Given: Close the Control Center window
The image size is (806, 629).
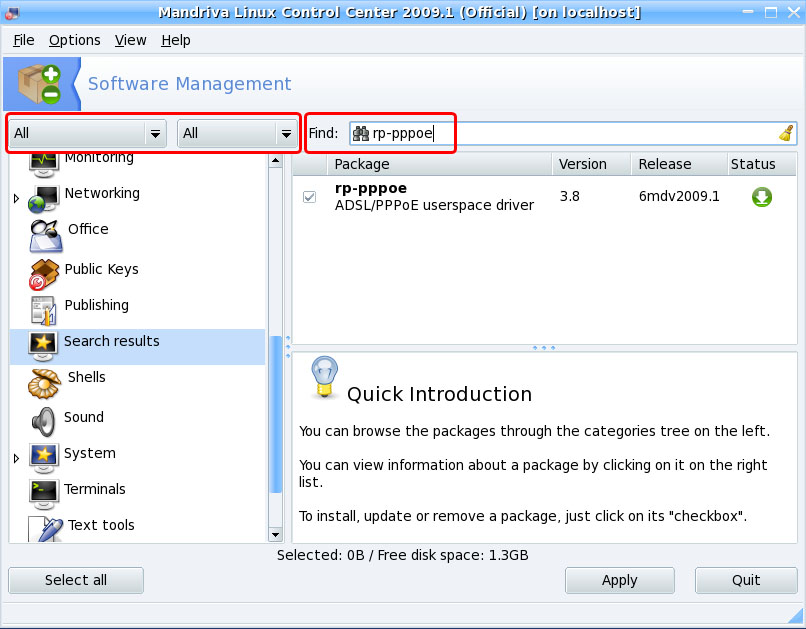Looking at the screenshot, I should (794, 12).
